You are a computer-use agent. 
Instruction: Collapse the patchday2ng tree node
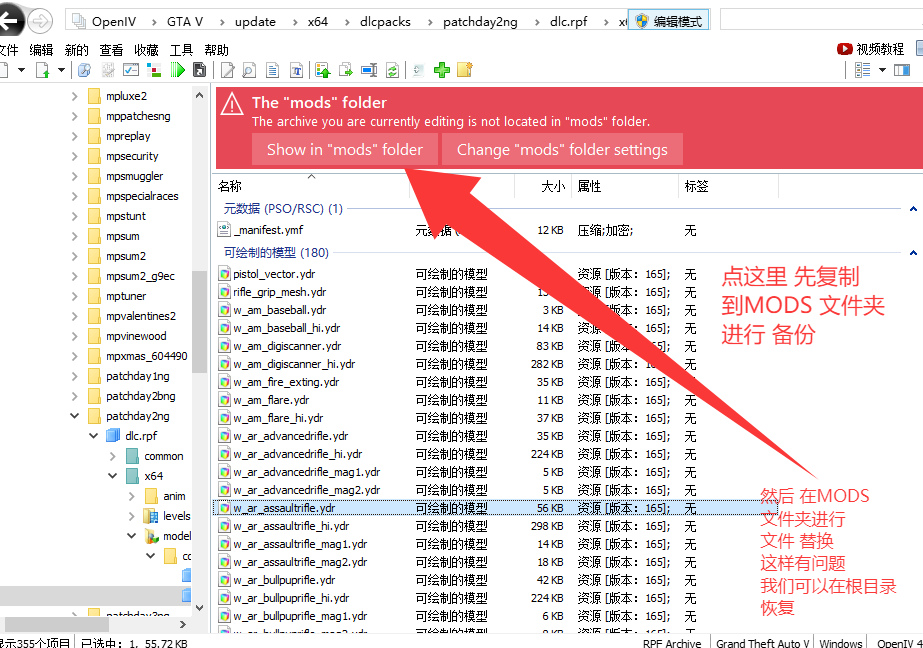coord(75,416)
